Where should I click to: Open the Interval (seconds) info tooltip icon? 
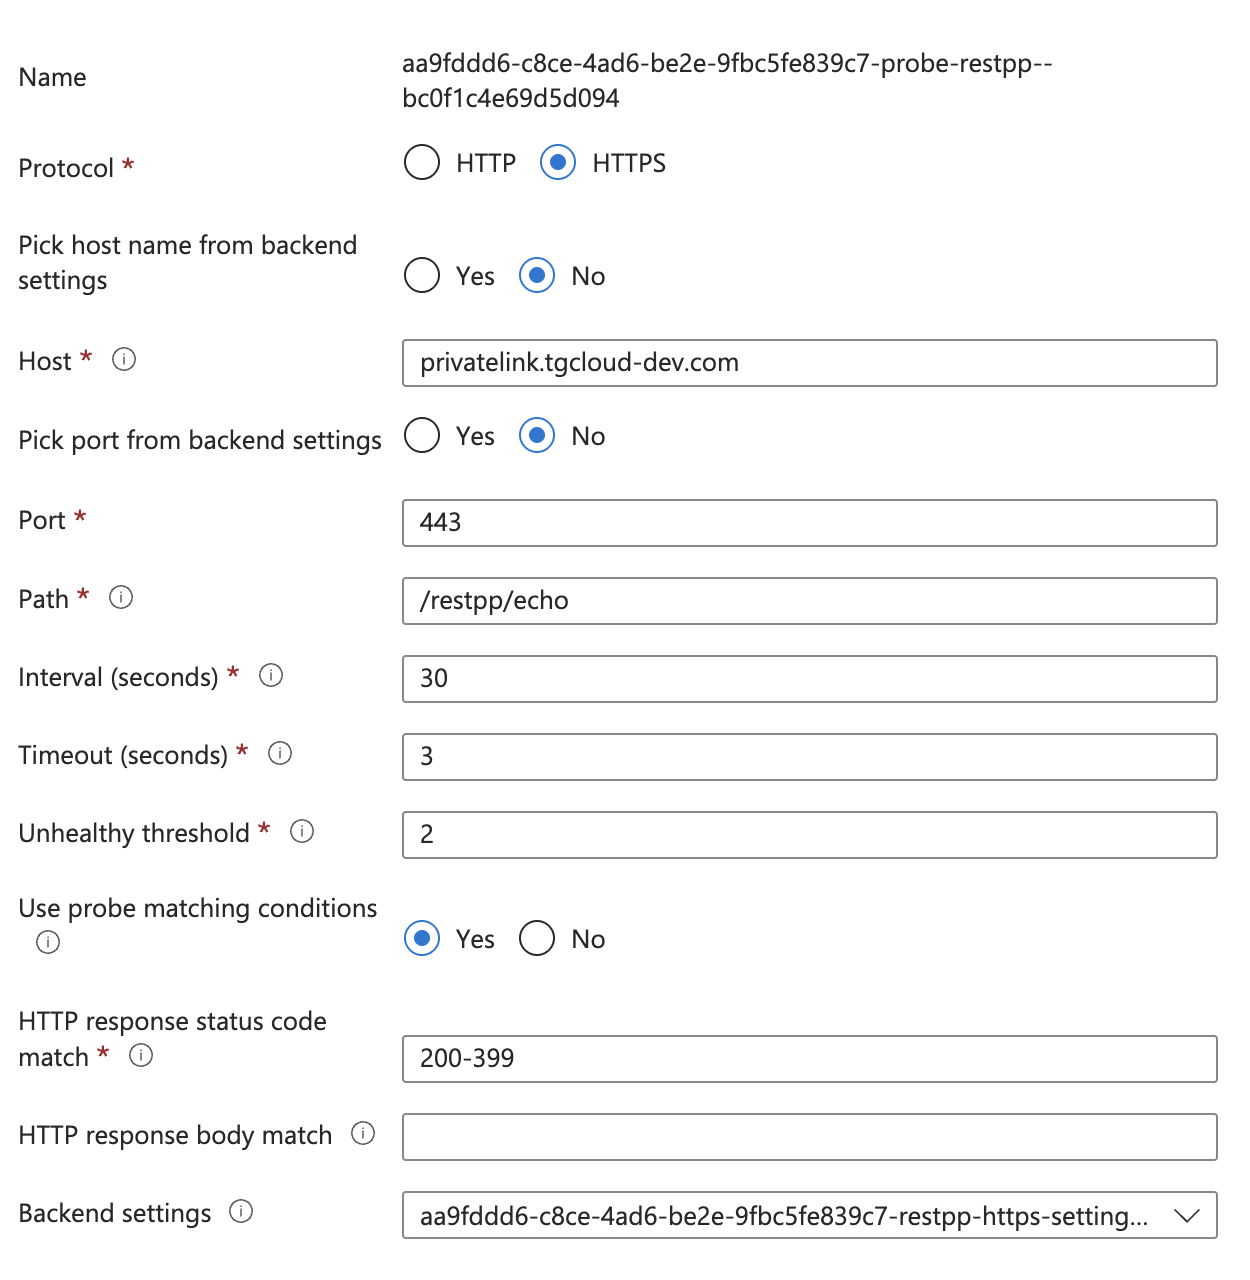(x=271, y=675)
